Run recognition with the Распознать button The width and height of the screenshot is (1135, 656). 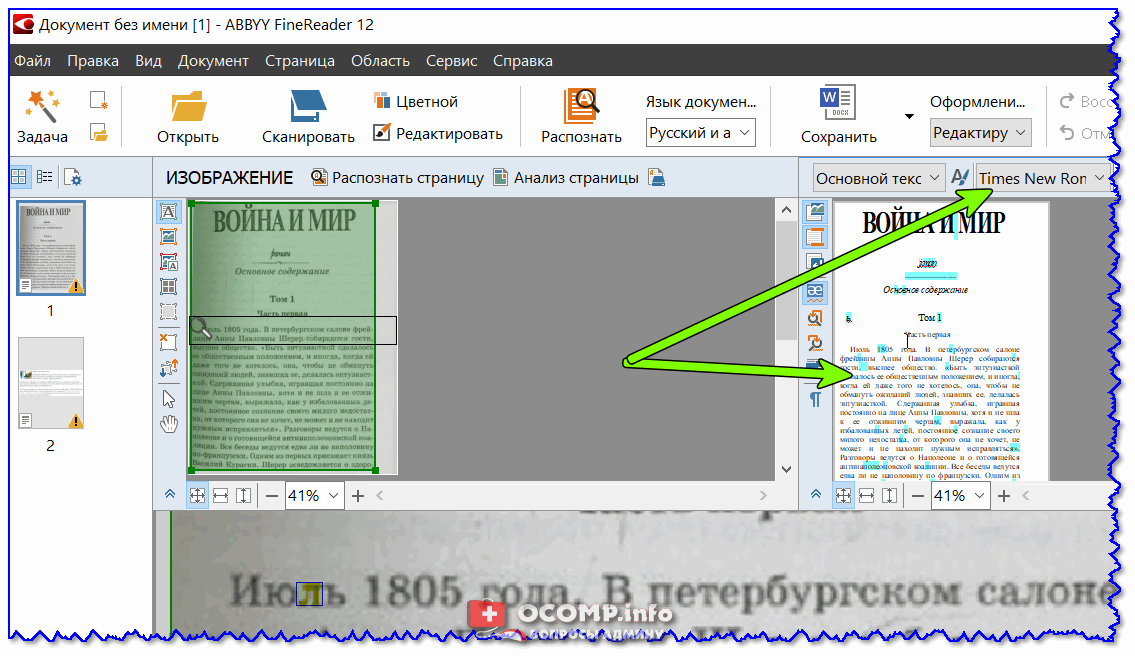point(581,116)
